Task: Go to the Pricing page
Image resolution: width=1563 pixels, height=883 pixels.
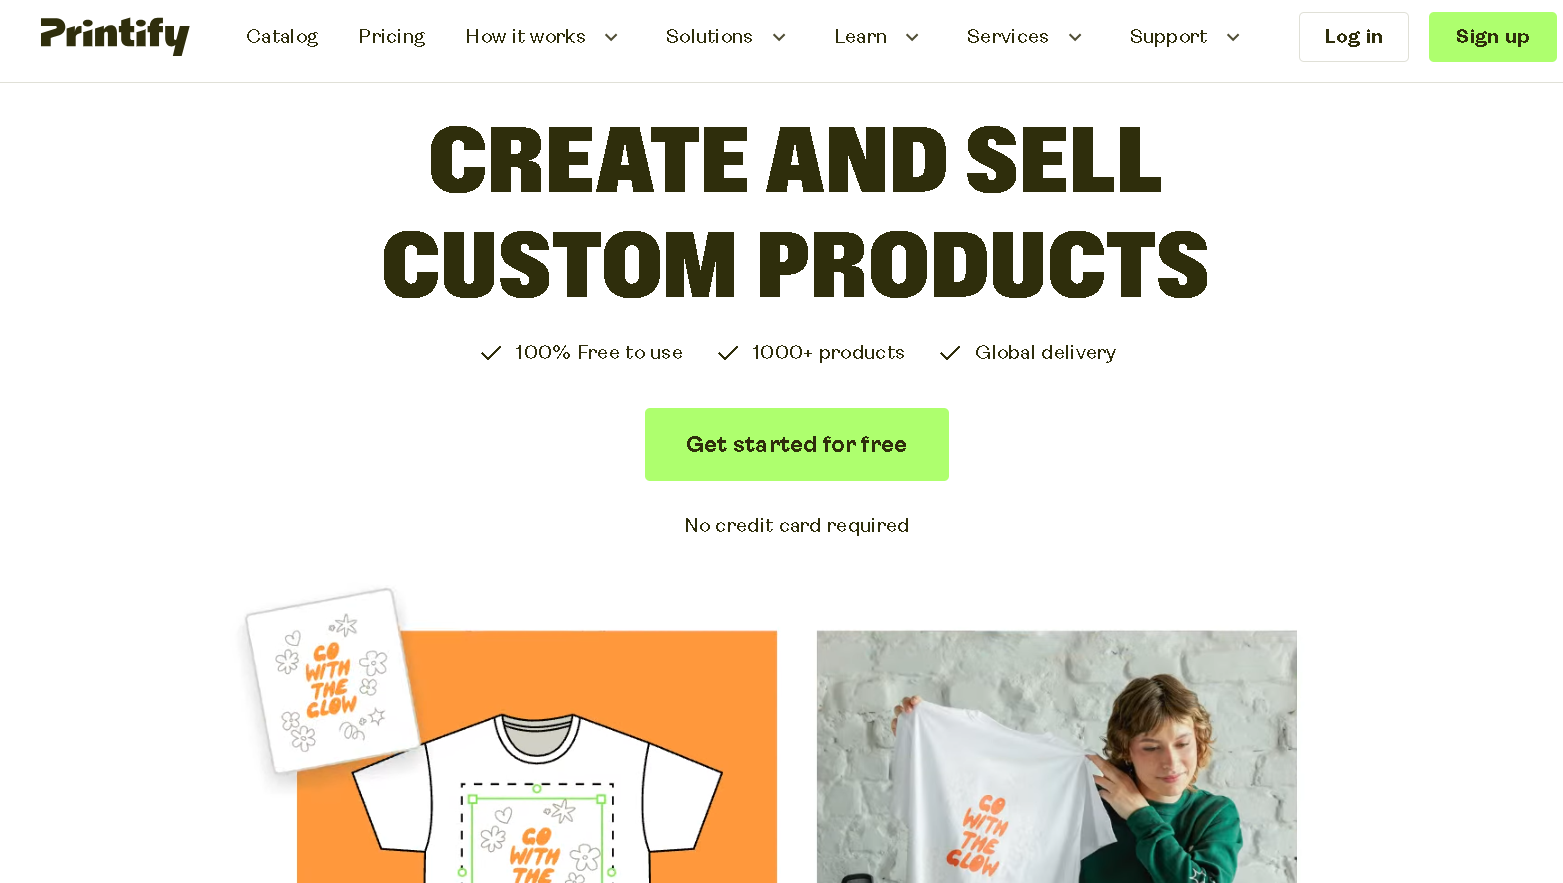Action: pyautogui.click(x=392, y=37)
